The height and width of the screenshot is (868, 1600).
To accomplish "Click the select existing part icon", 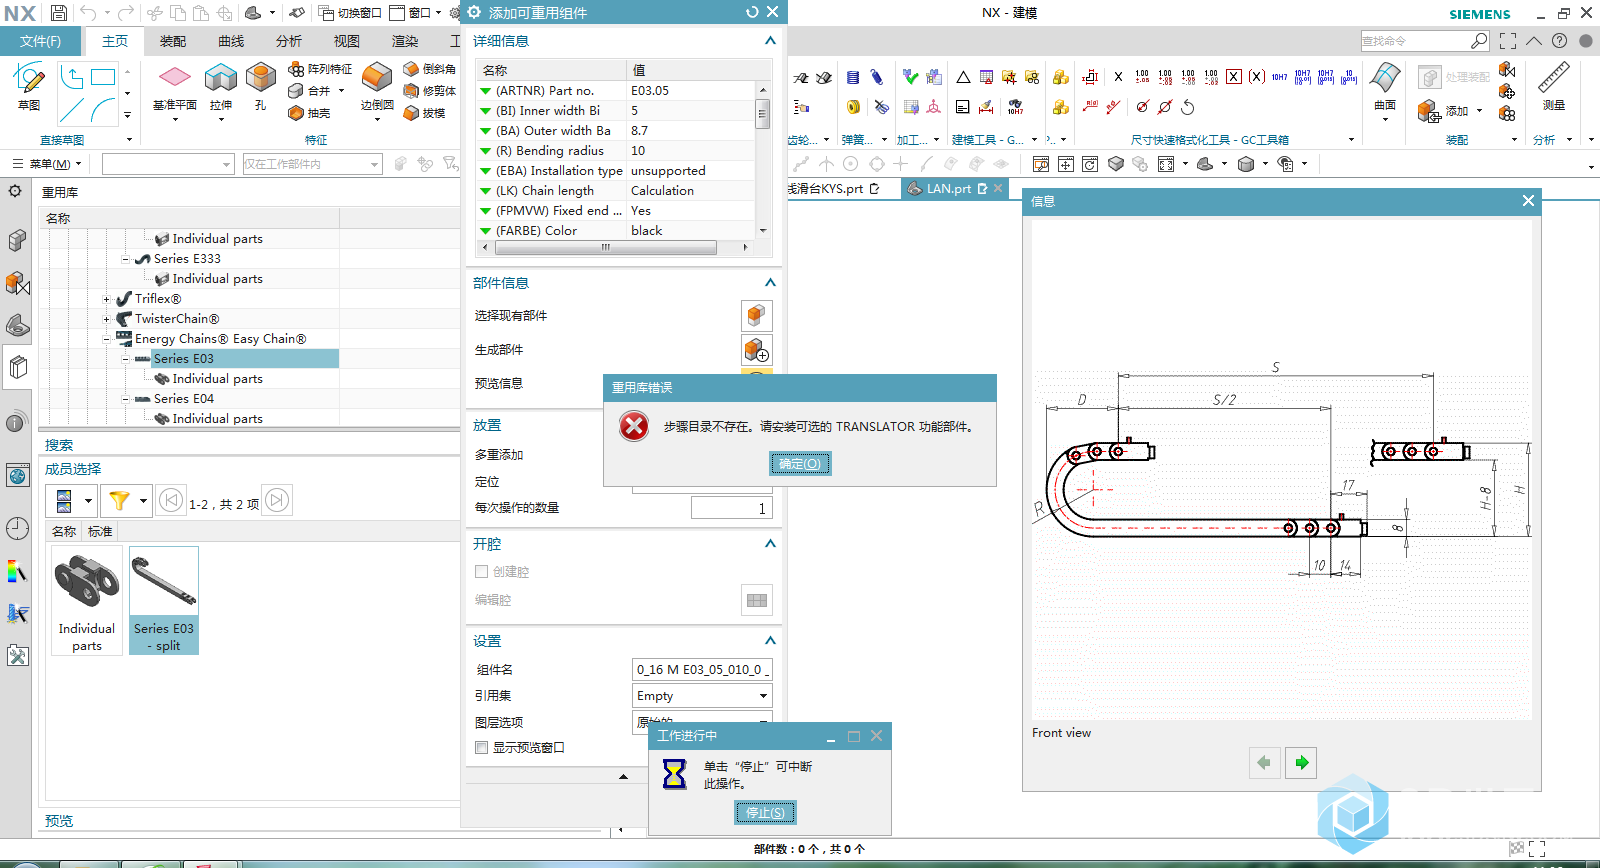I will (757, 316).
